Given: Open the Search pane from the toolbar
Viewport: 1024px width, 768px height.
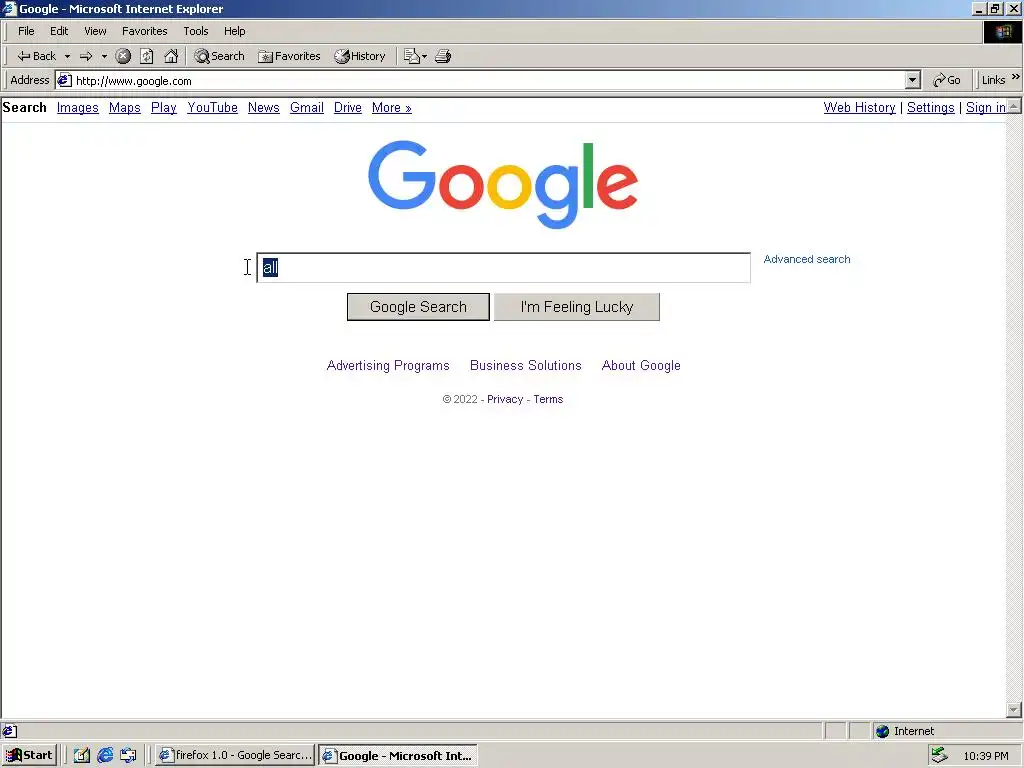Looking at the screenshot, I should [219, 56].
